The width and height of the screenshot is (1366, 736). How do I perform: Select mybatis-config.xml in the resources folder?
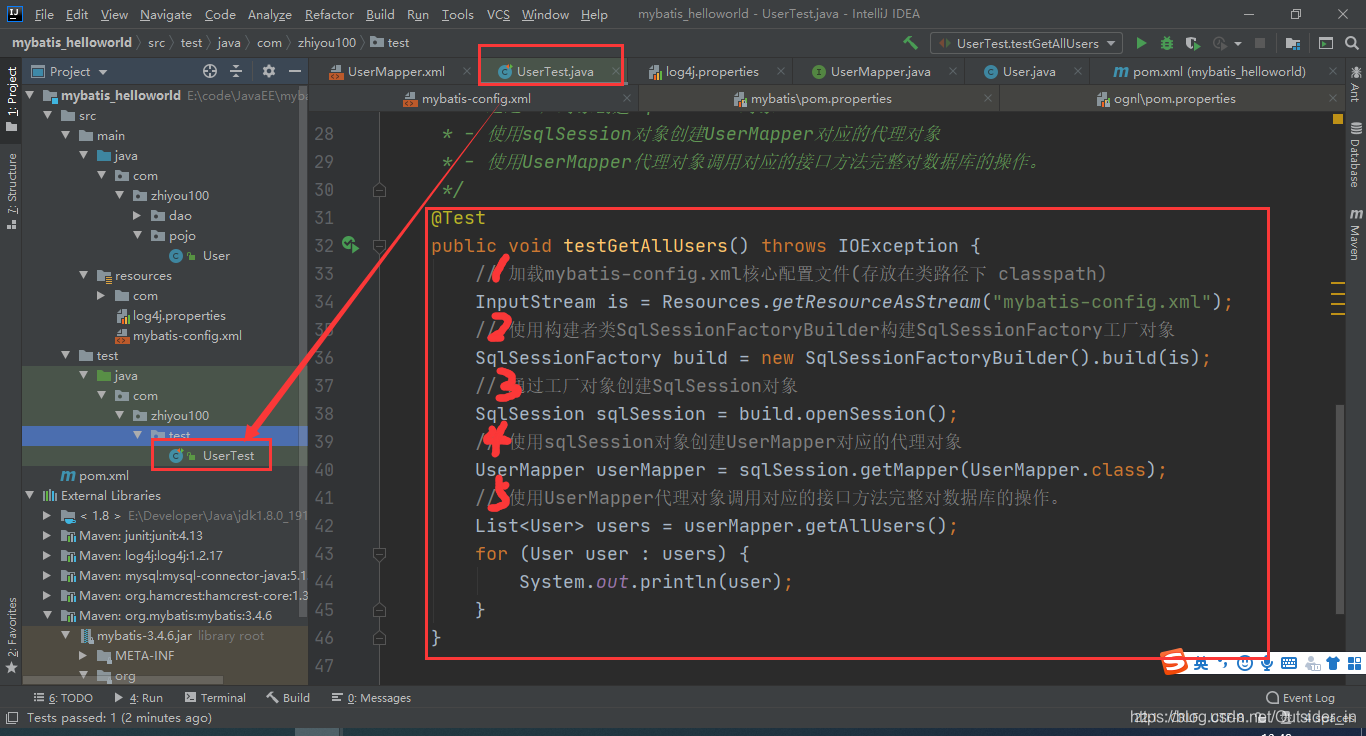pos(178,336)
